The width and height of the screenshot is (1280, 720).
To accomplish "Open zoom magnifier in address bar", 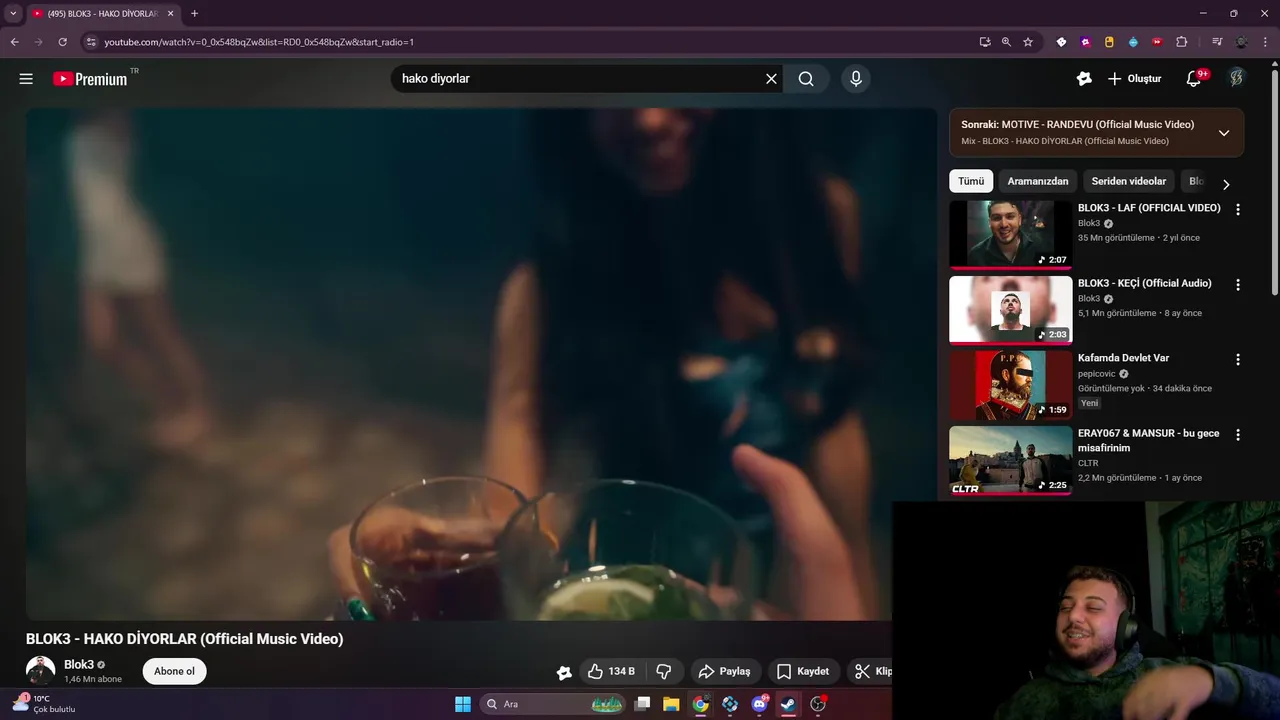I will point(1006,42).
